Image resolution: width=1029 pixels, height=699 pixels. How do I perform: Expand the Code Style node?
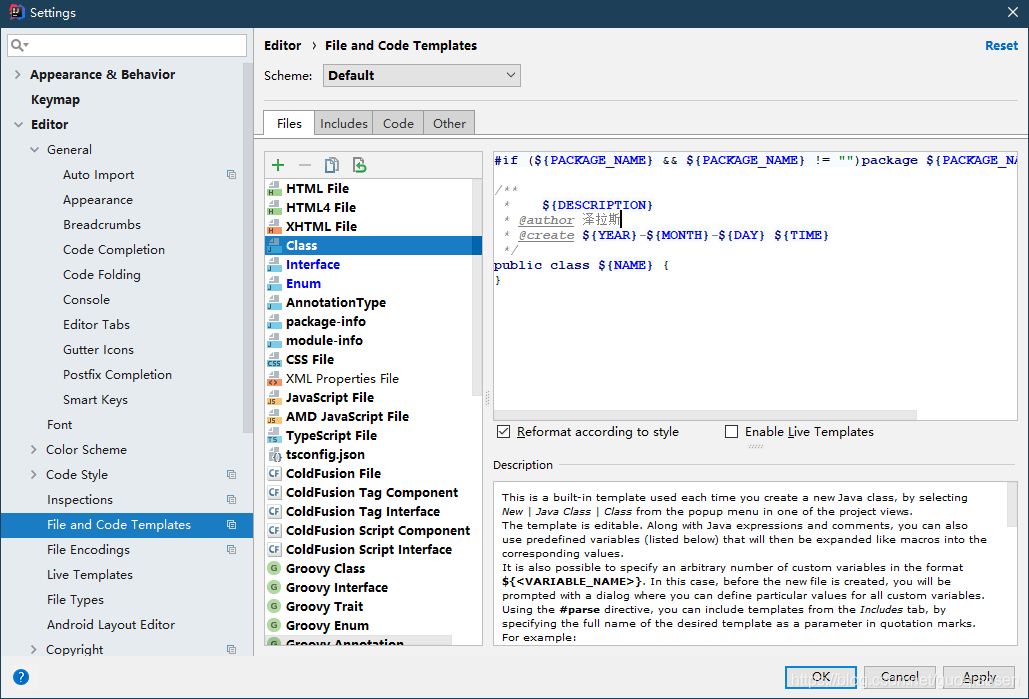[x=33, y=475]
